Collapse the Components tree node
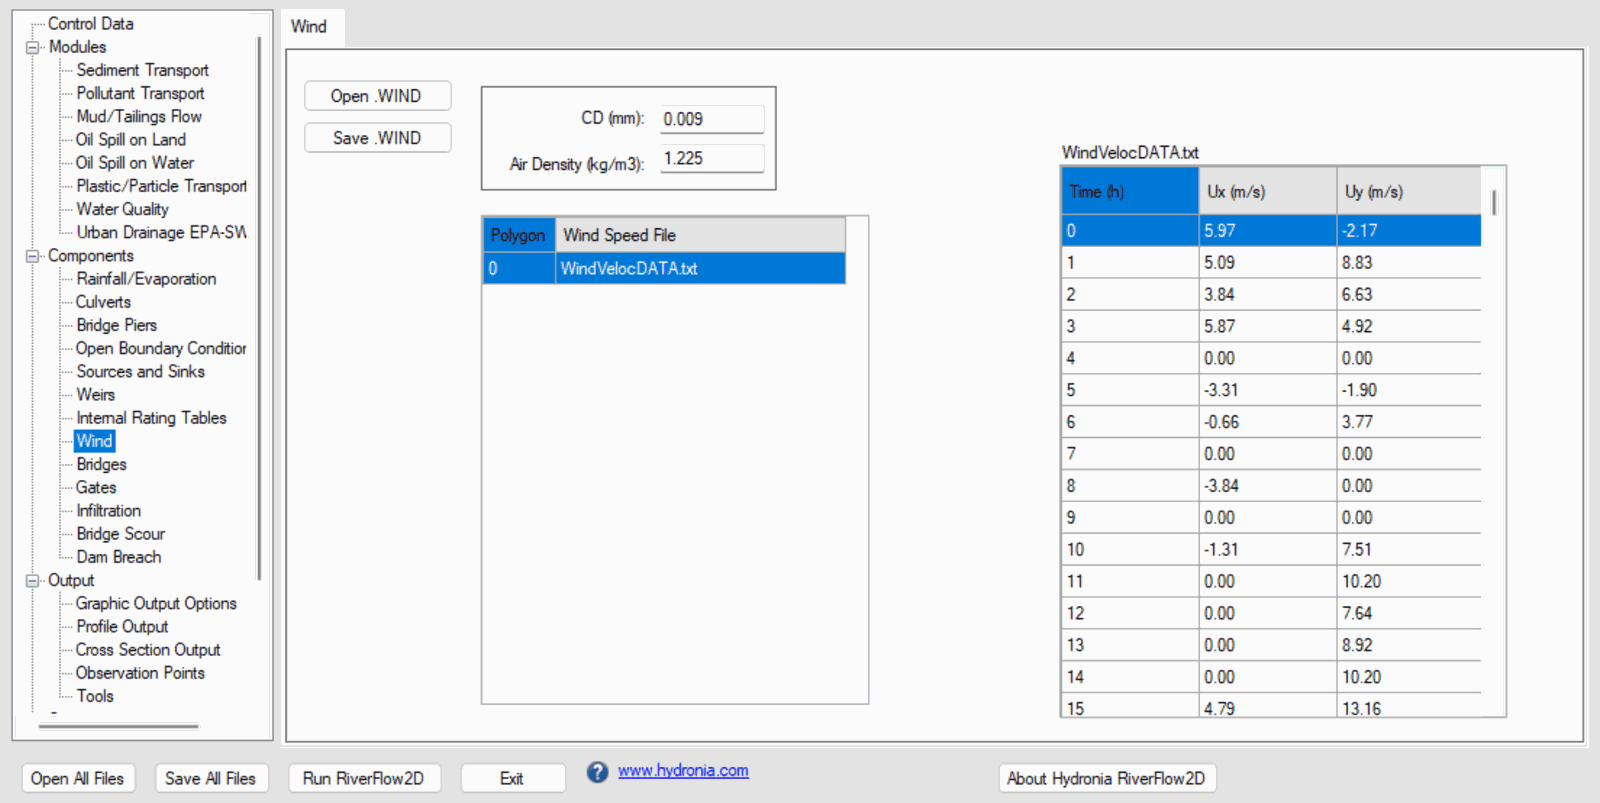 pyautogui.click(x=33, y=256)
